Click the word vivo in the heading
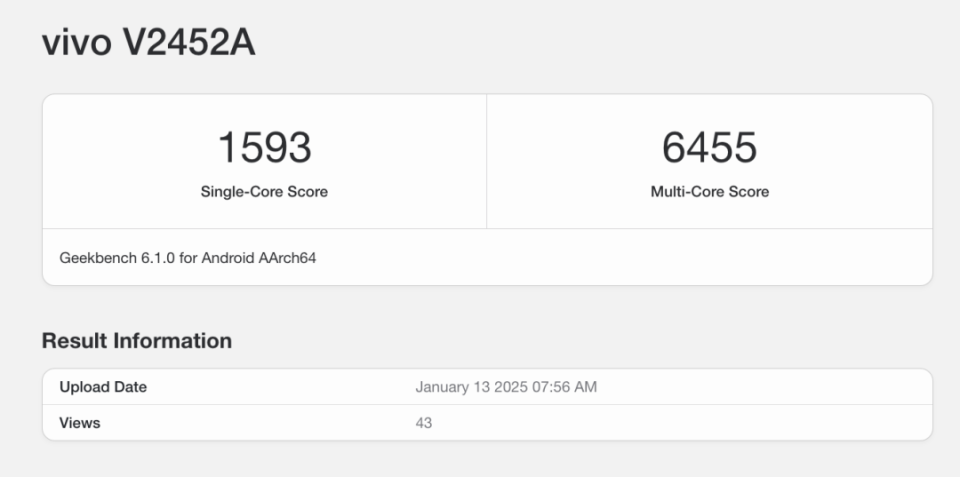The height and width of the screenshot is (477, 960). point(75,43)
